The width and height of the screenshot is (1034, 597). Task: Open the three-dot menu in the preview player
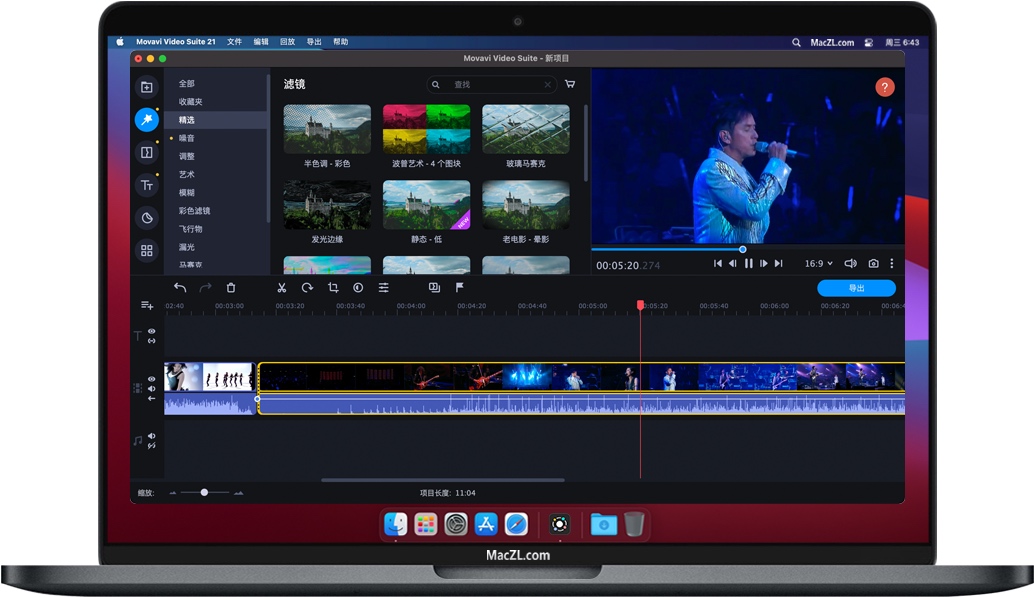click(893, 263)
